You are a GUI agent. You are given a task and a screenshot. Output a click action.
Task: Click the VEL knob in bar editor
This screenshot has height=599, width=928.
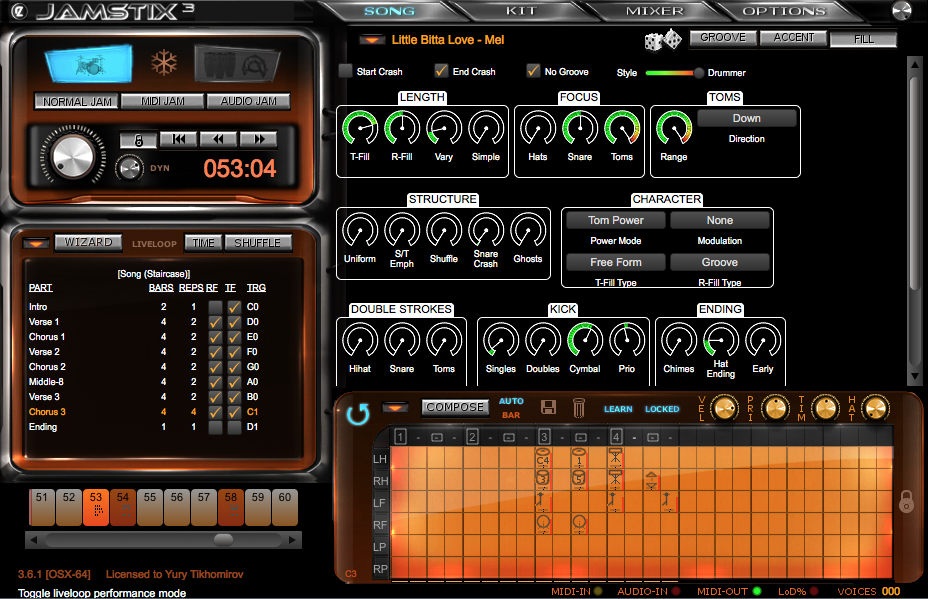coord(724,408)
